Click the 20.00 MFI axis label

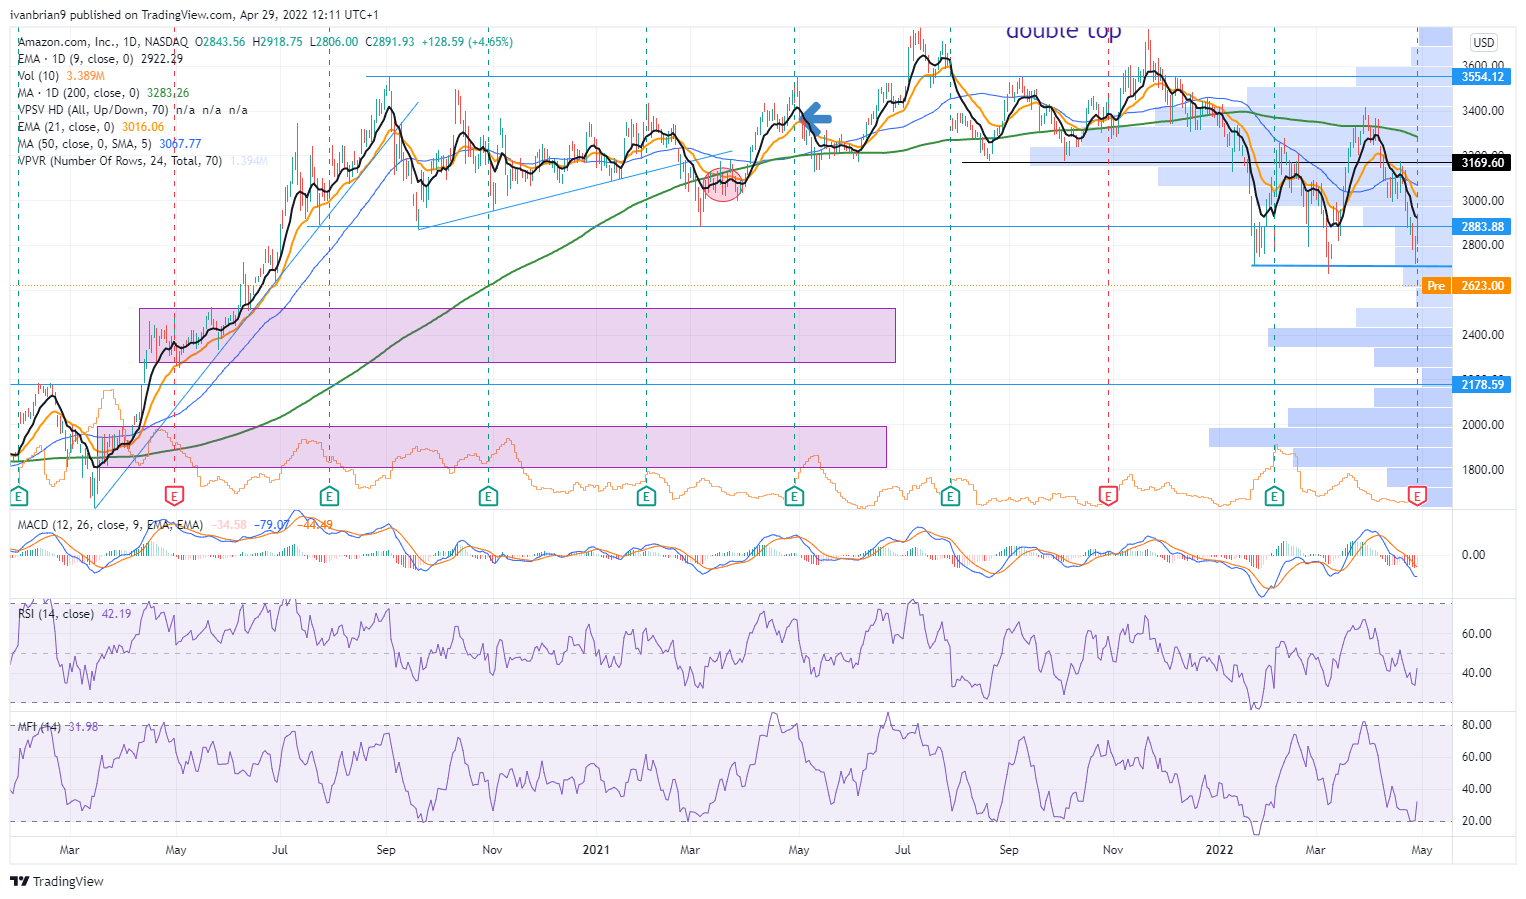point(1477,821)
